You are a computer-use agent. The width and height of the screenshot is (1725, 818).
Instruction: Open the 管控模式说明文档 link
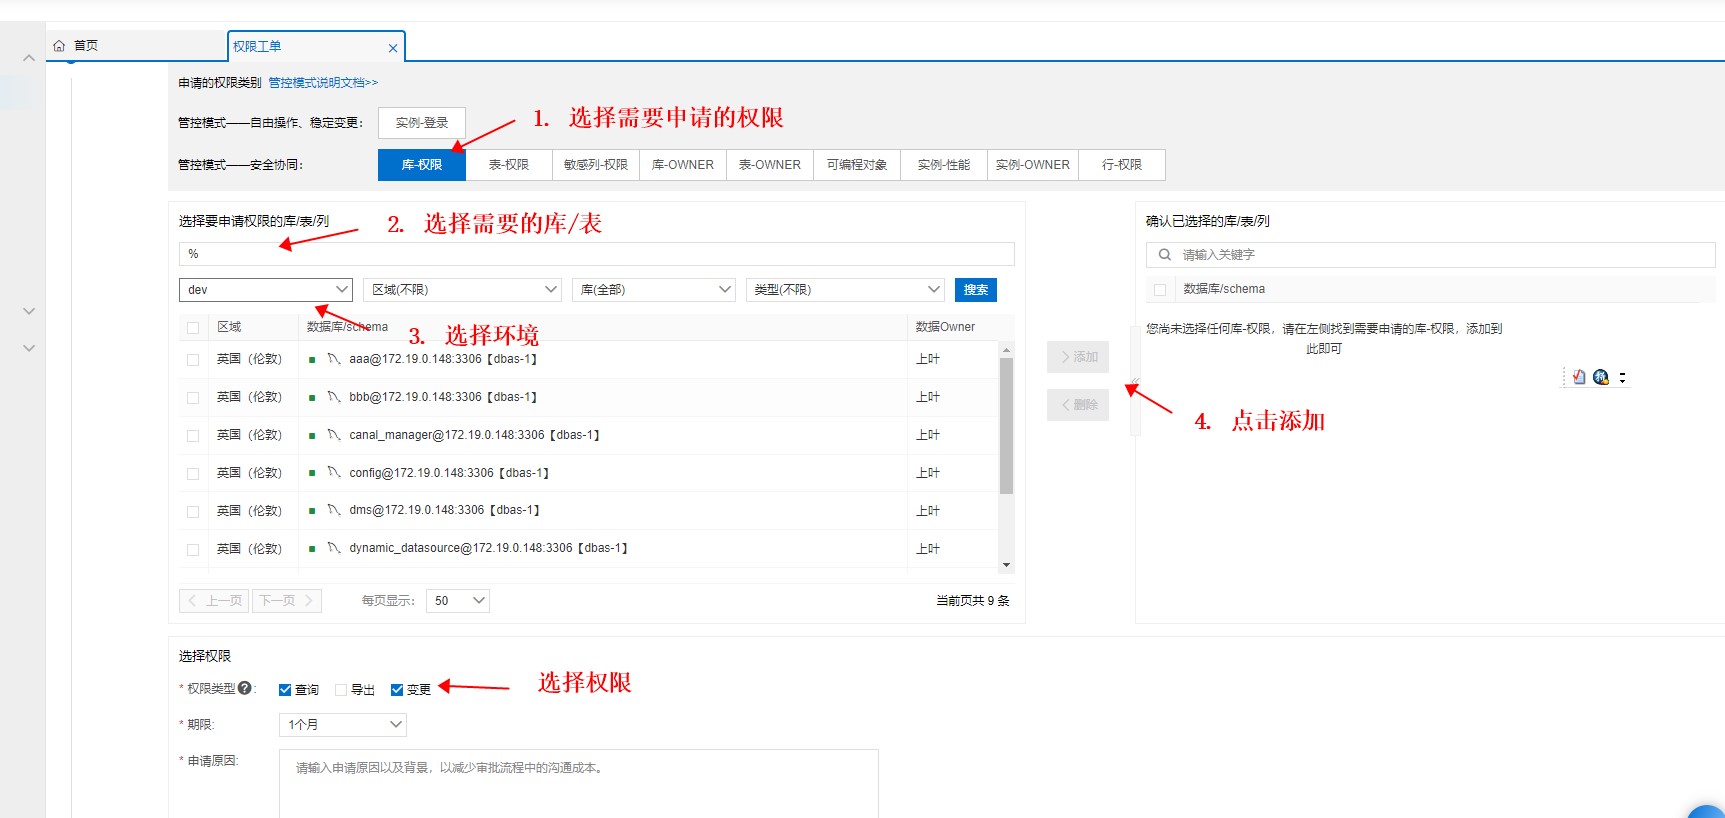tap(323, 83)
